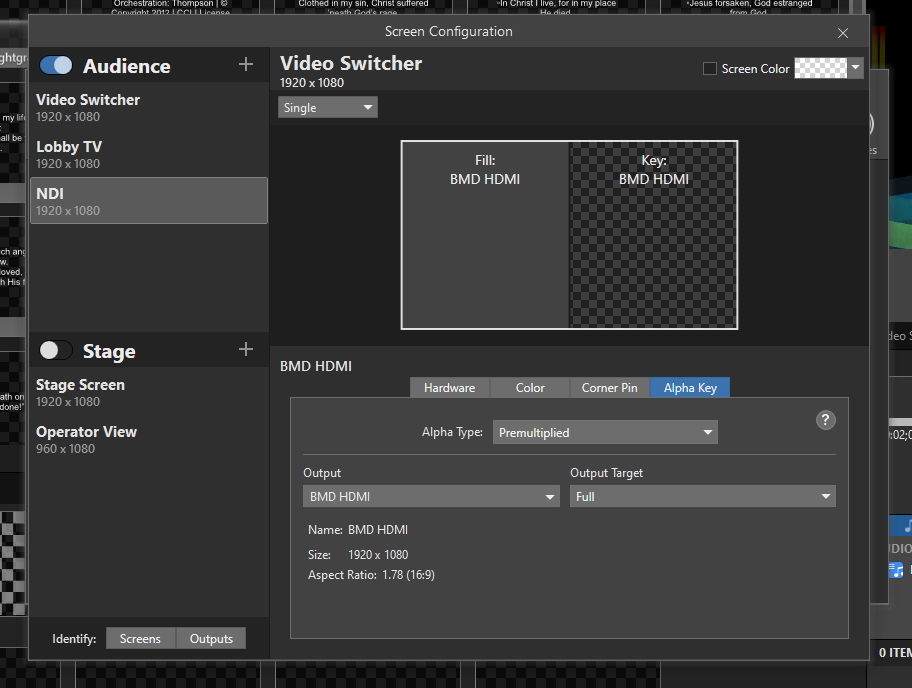
Task: Enable the Stage screens switch
Action: tap(56, 350)
